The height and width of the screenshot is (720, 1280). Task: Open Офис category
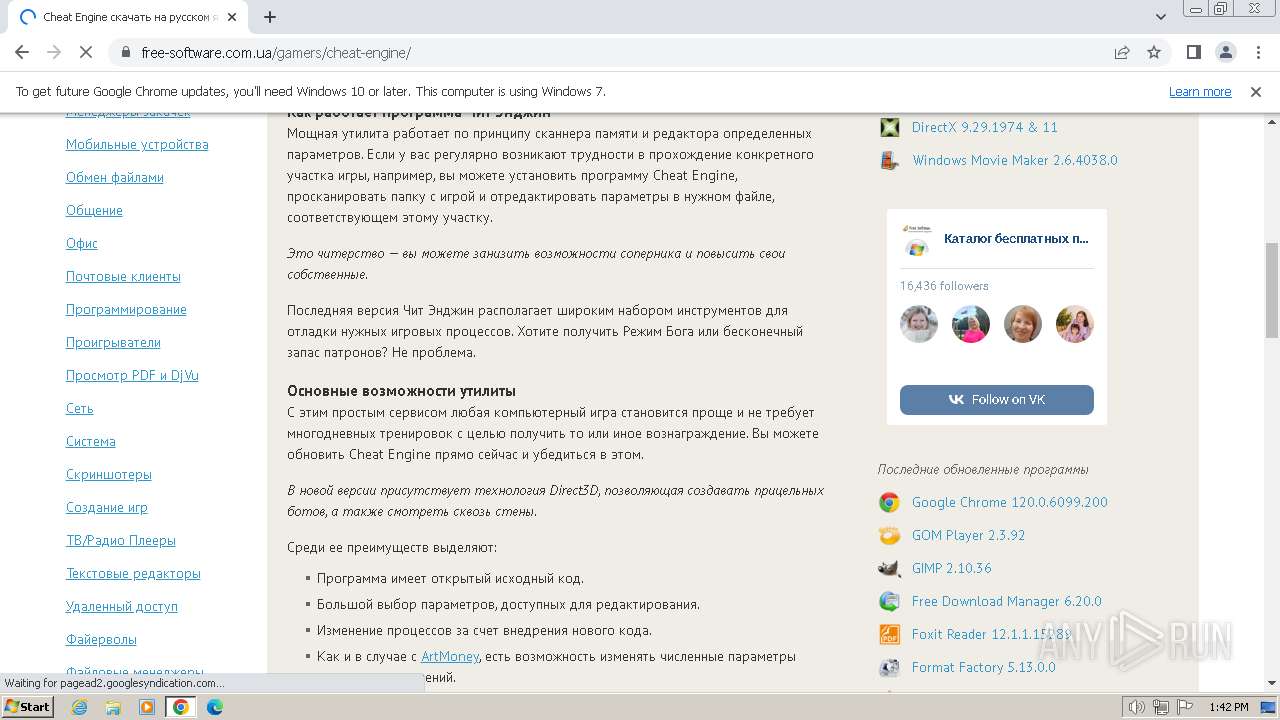click(82, 243)
